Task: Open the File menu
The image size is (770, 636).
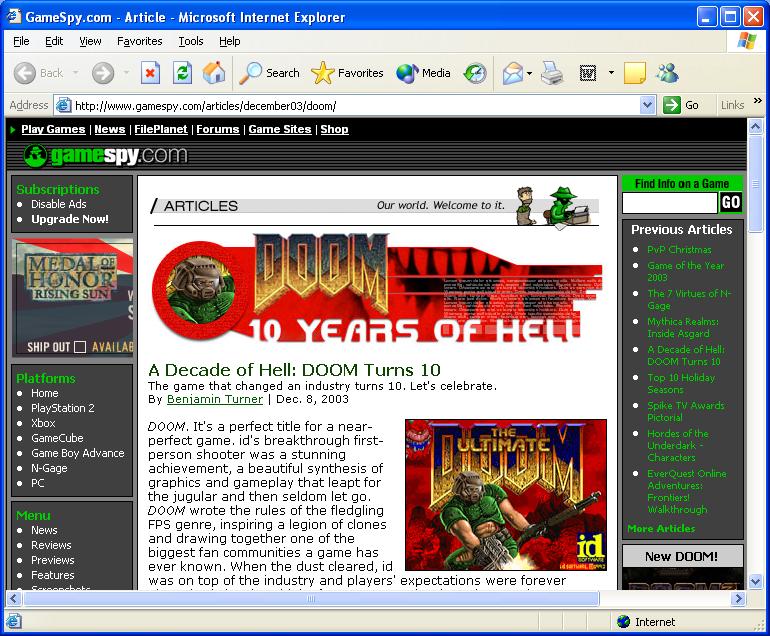Action: point(21,41)
